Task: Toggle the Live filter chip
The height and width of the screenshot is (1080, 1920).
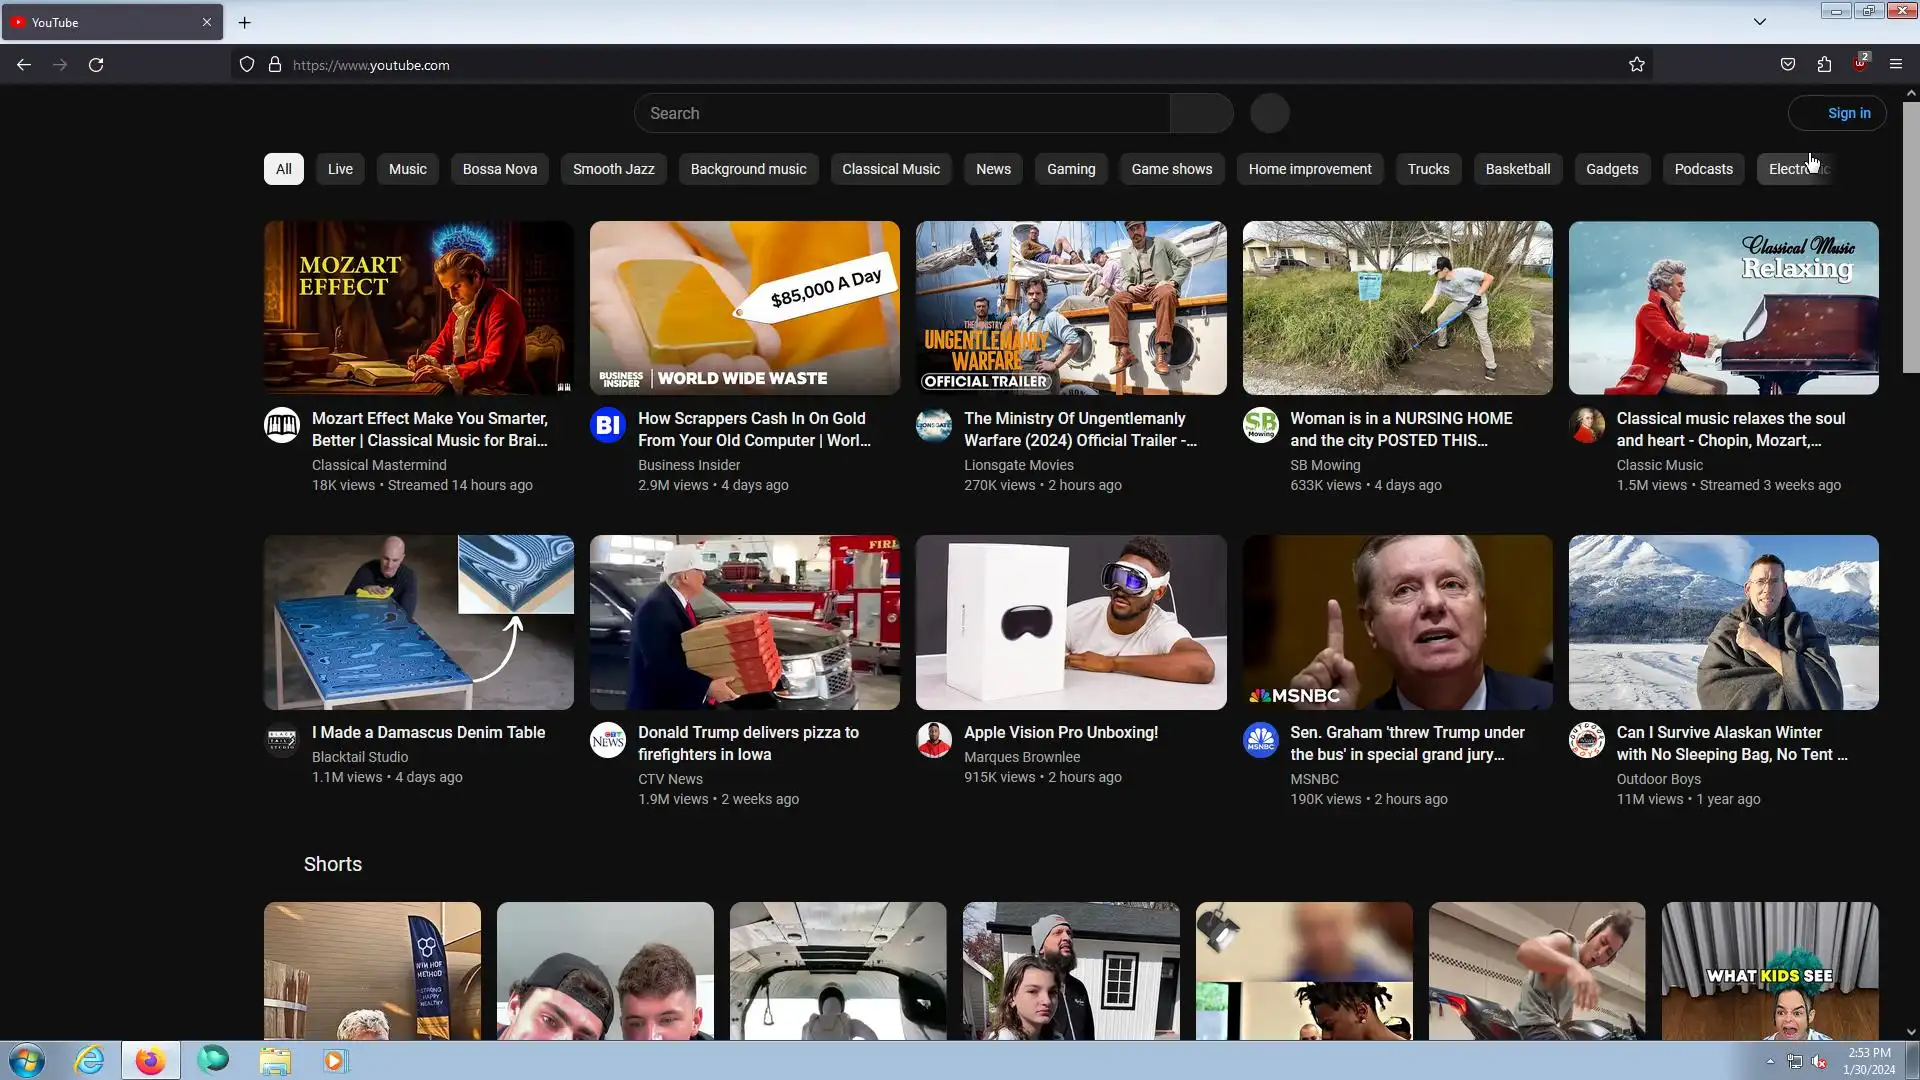Action: (x=340, y=169)
